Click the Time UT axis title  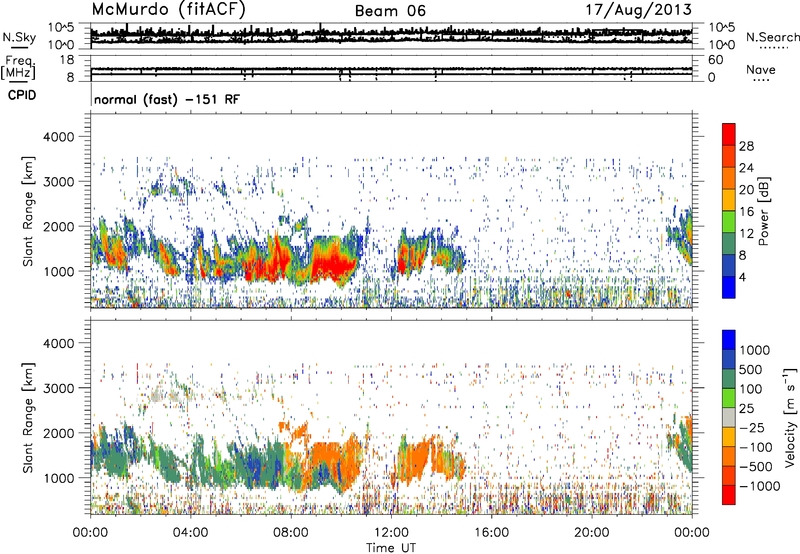[391, 548]
